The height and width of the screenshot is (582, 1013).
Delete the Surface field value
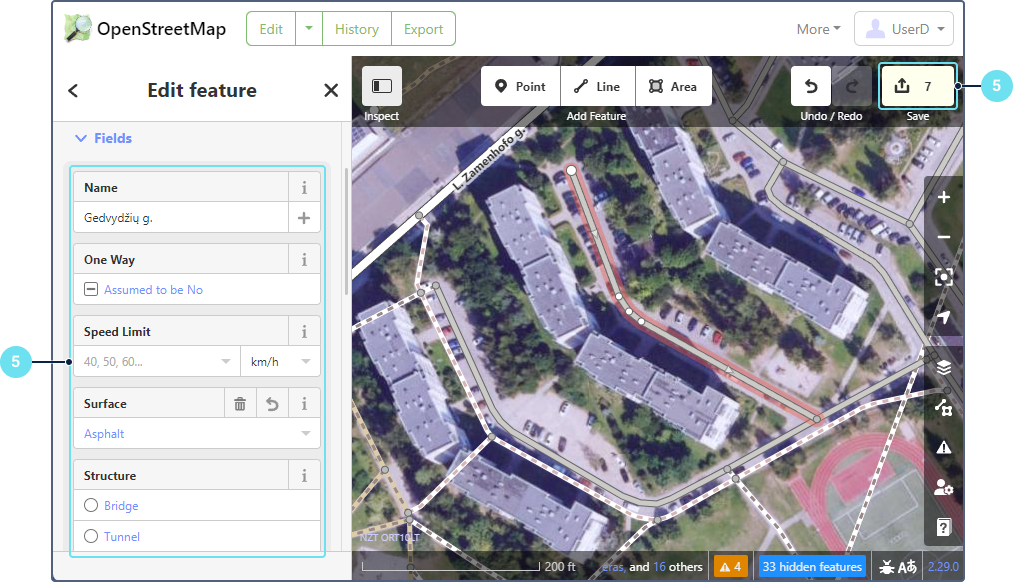coord(240,404)
